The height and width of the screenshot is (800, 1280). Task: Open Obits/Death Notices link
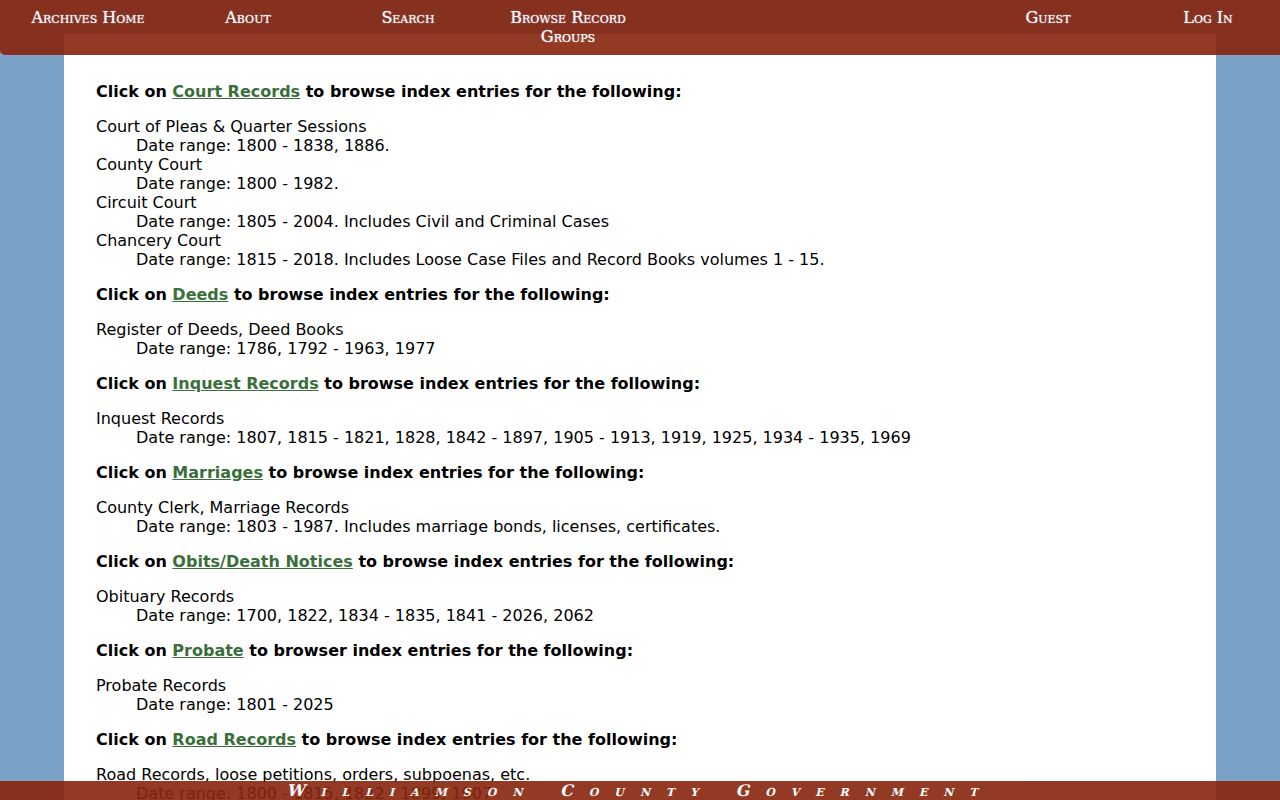click(x=262, y=561)
